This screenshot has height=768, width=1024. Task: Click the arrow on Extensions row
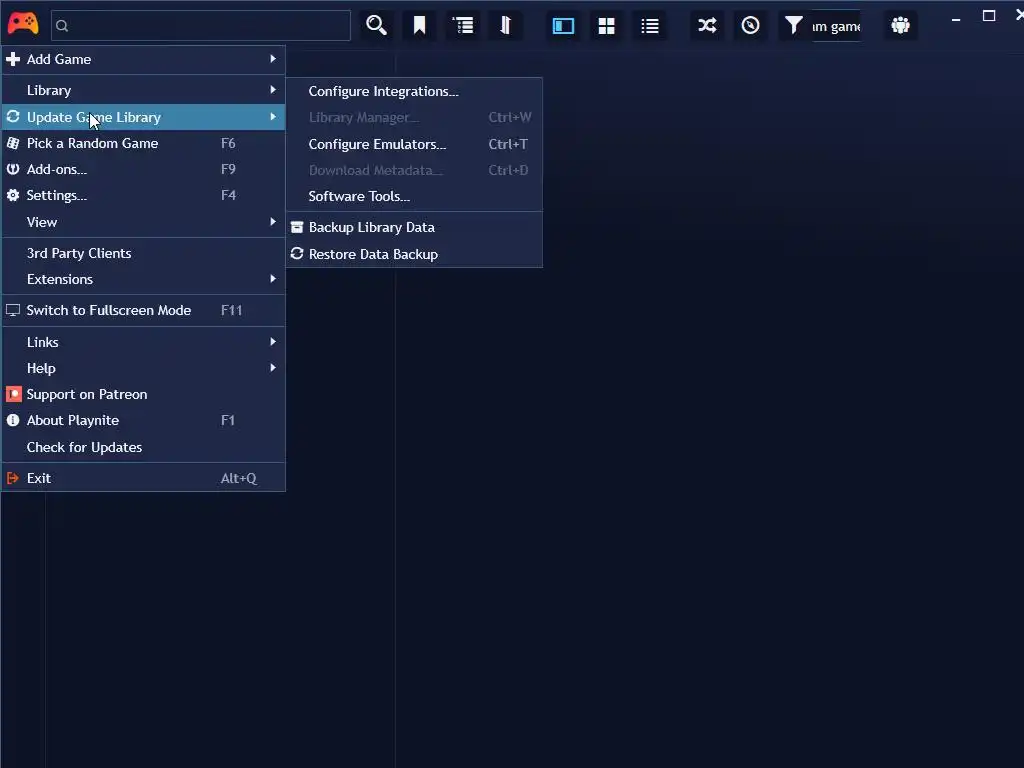[273, 279]
